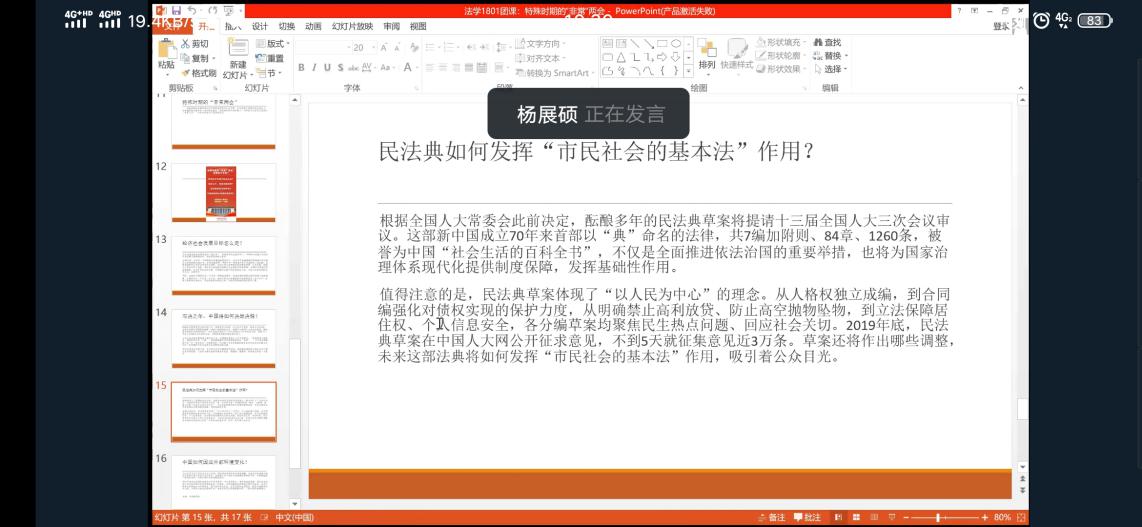Click the Paste clipboard icon
Image resolution: width=1142 pixels, height=527 pixels.
click(167, 49)
